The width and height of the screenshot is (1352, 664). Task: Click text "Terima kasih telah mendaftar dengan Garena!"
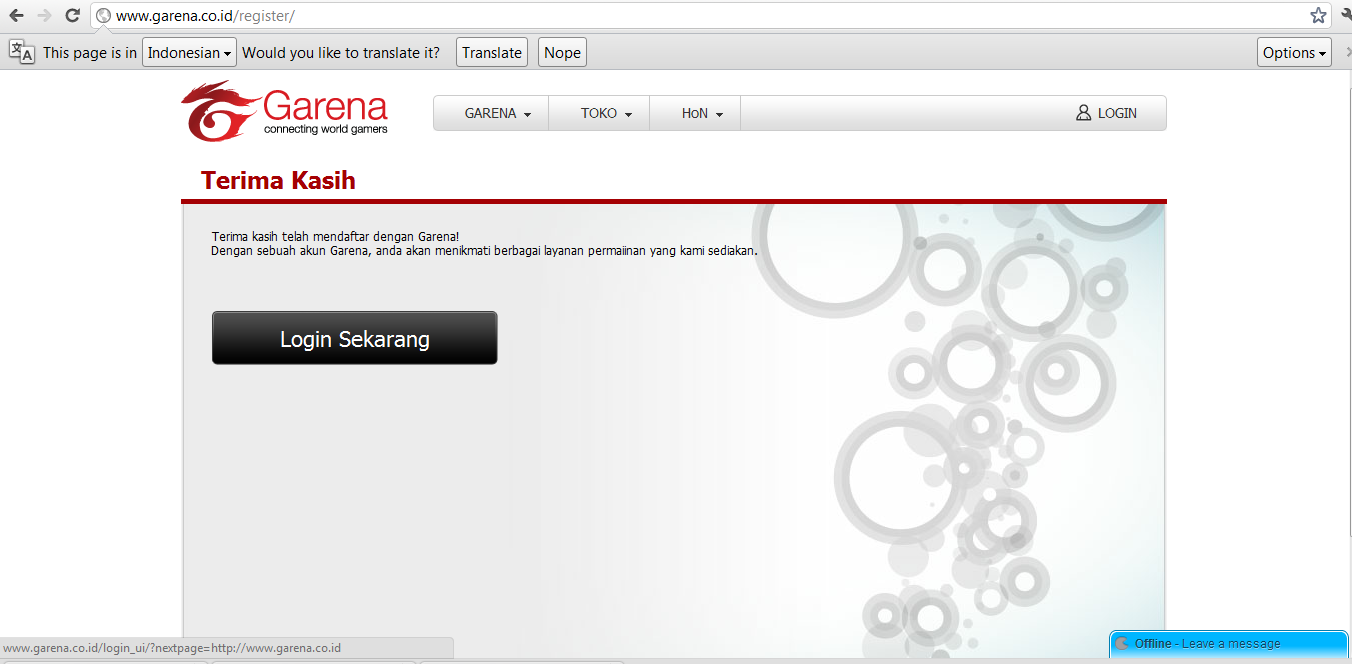pyautogui.click(x=335, y=237)
